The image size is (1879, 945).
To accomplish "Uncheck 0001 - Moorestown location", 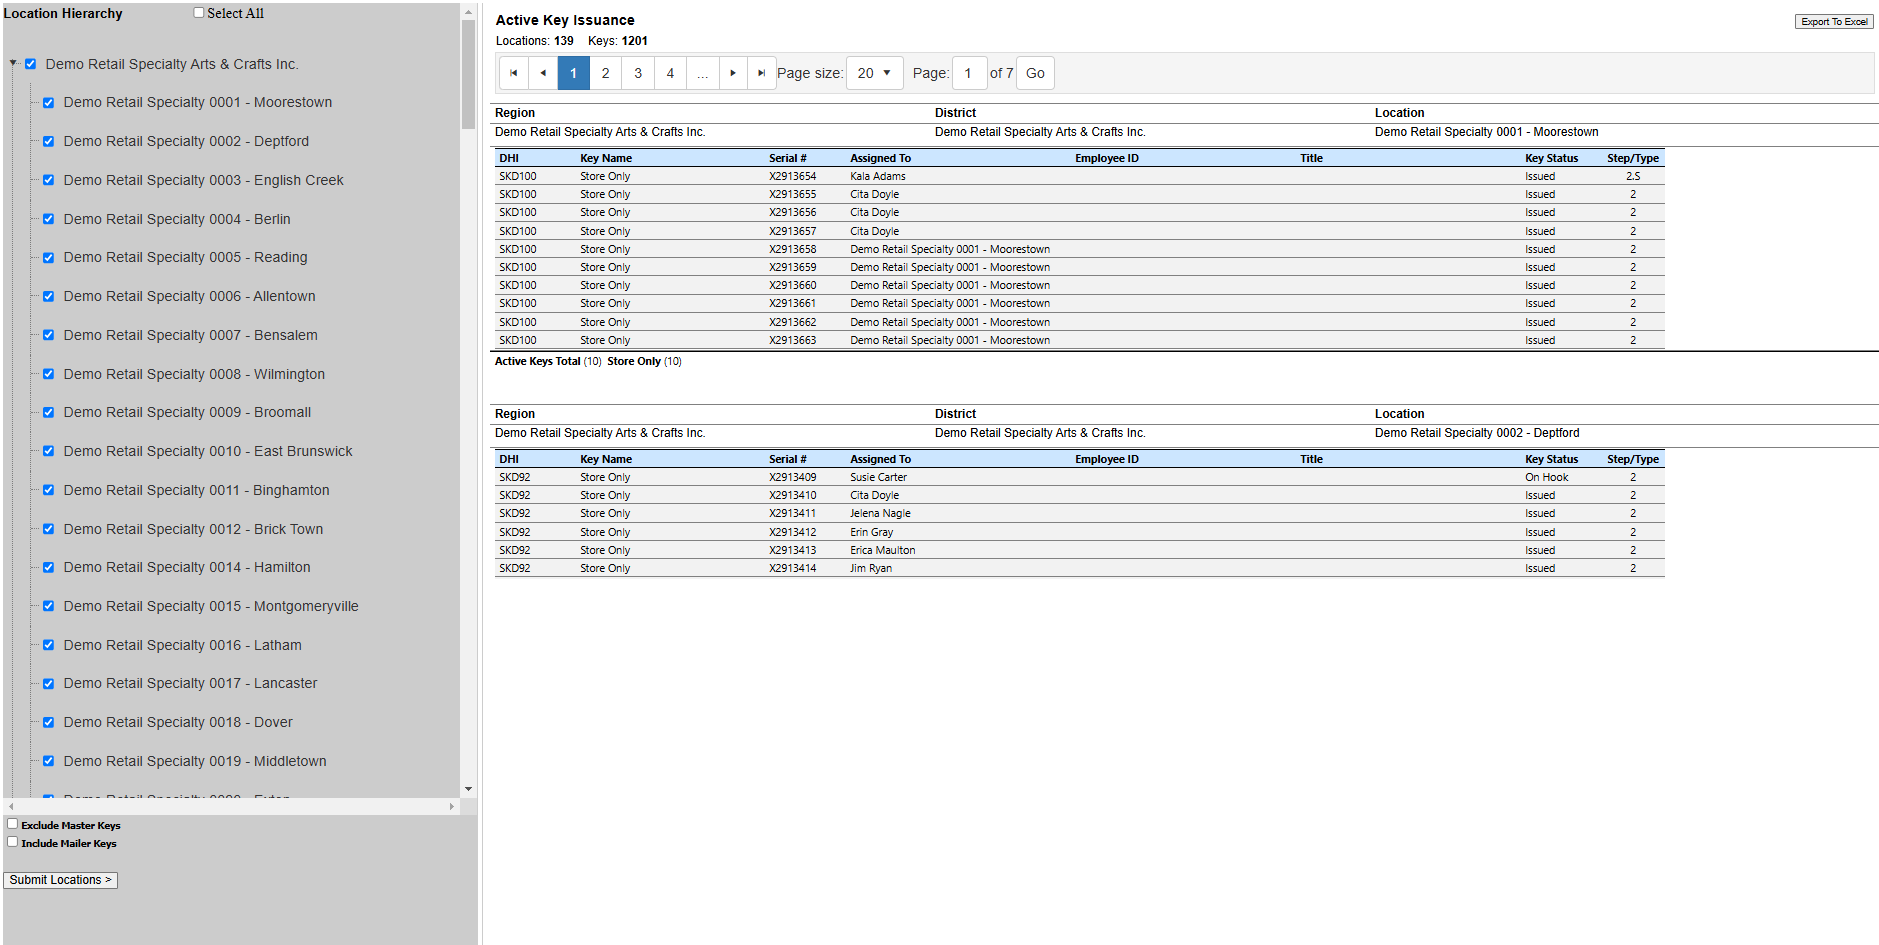I will click(x=48, y=103).
